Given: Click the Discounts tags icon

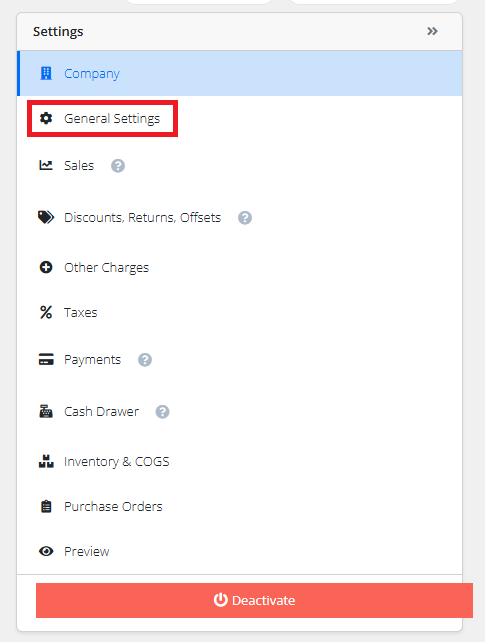Looking at the screenshot, I should [x=46, y=217].
